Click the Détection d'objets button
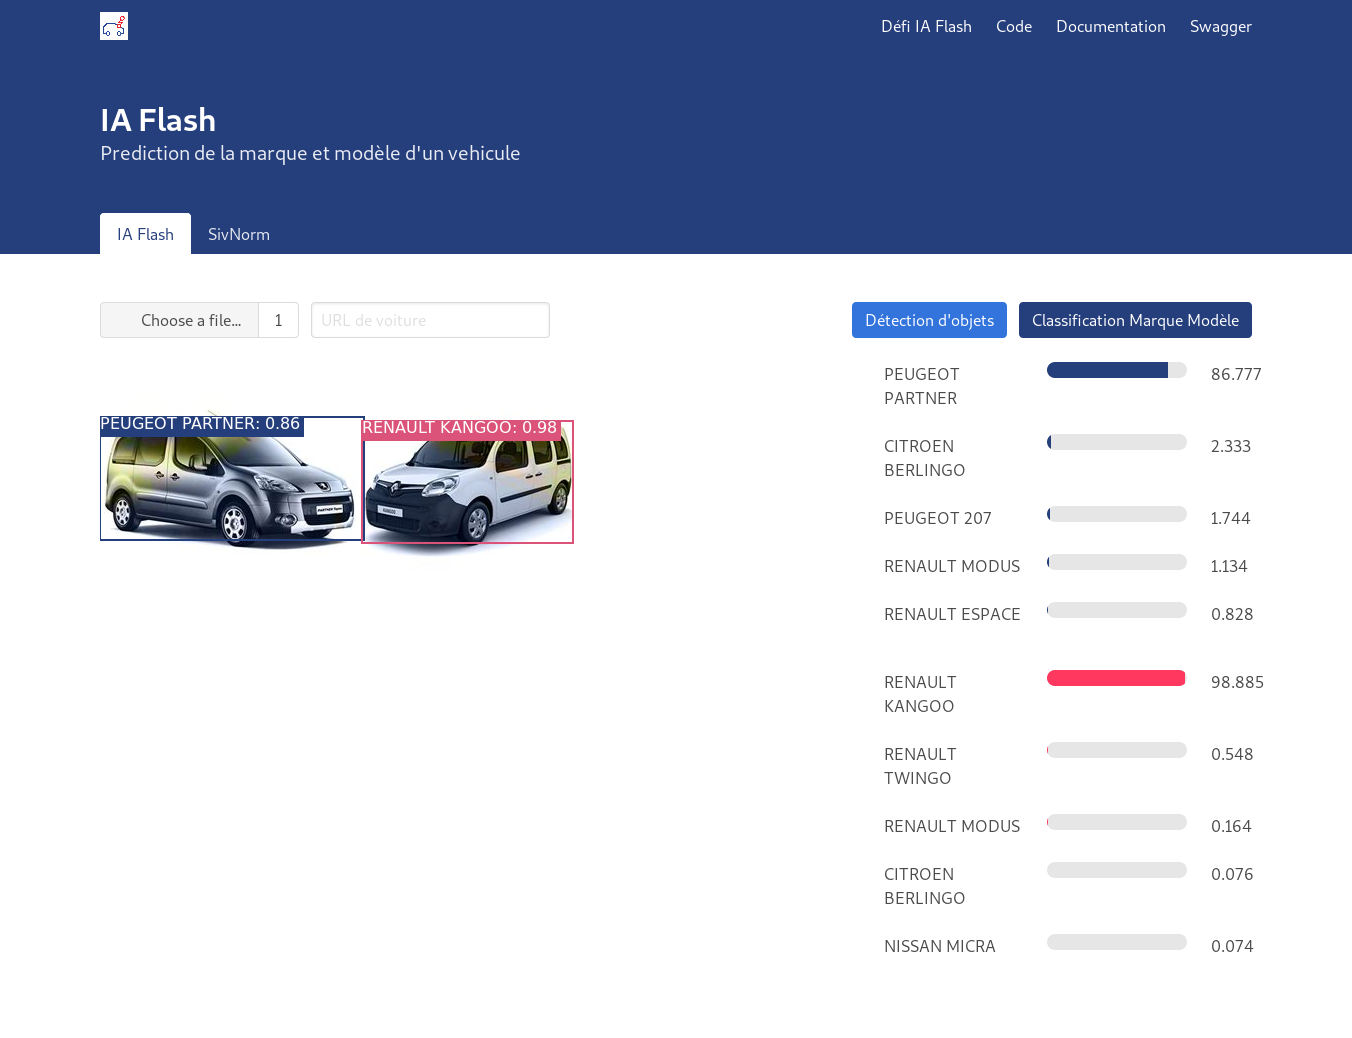This screenshot has width=1352, height=1038. 929,320
